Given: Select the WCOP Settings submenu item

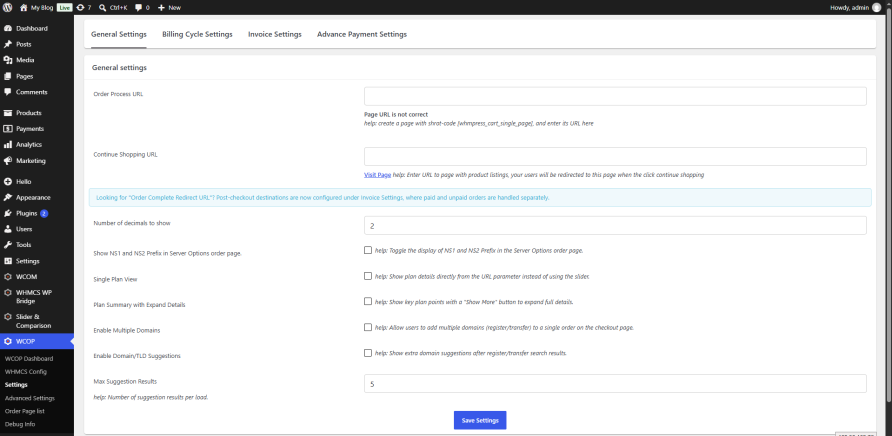Looking at the screenshot, I should pos(16,385).
